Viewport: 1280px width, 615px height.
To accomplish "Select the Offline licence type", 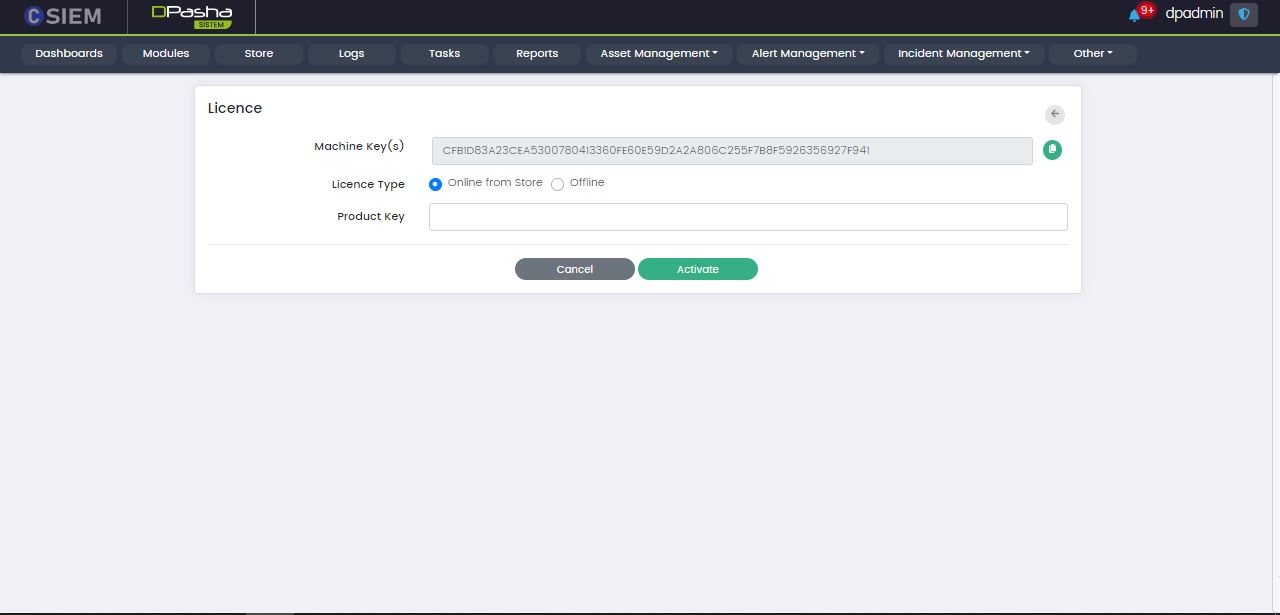I will coord(558,184).
